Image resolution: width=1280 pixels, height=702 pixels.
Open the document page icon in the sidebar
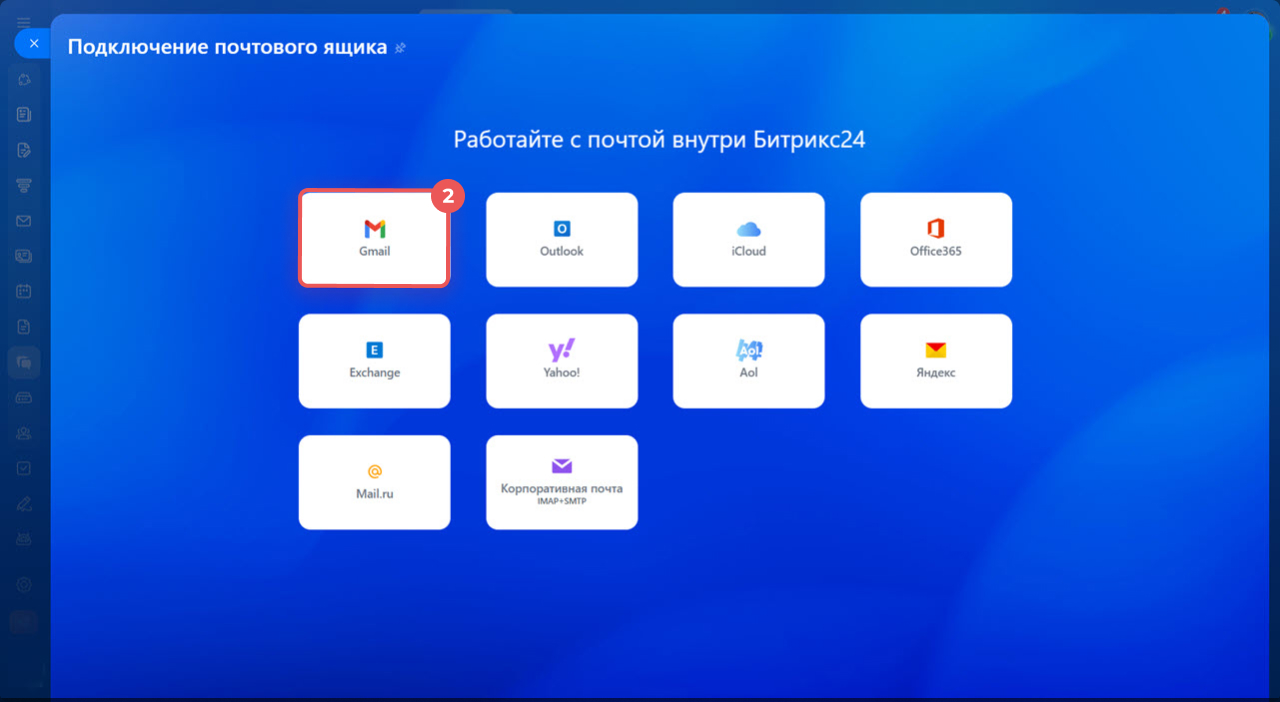pyautogui.click(x=24, y=327)
